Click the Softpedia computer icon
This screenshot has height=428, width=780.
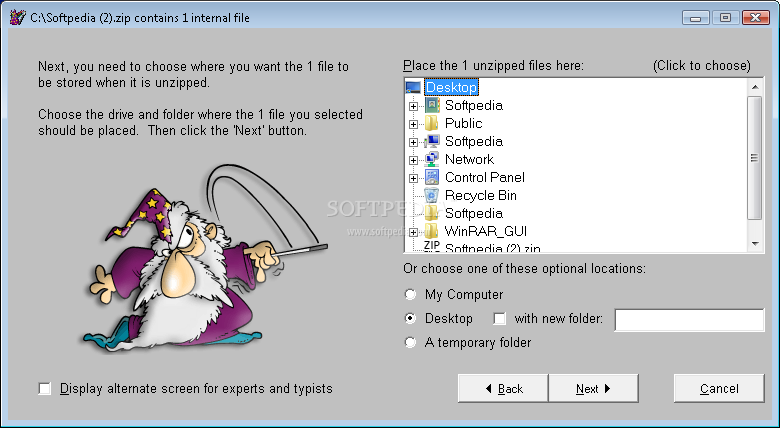point(432,141)
